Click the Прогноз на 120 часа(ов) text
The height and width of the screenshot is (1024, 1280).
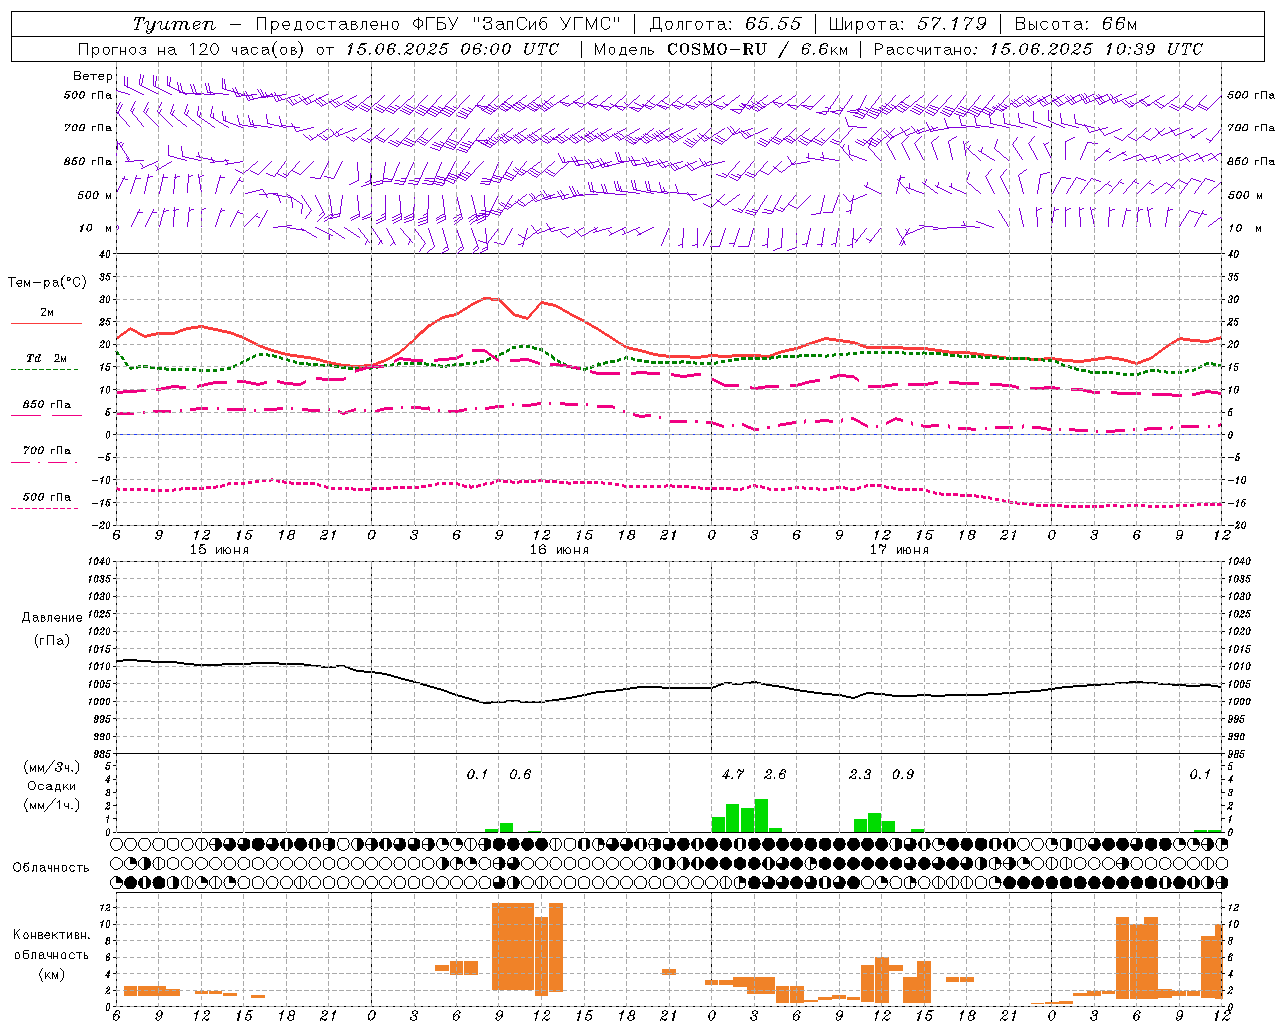(x=193, y=49)
